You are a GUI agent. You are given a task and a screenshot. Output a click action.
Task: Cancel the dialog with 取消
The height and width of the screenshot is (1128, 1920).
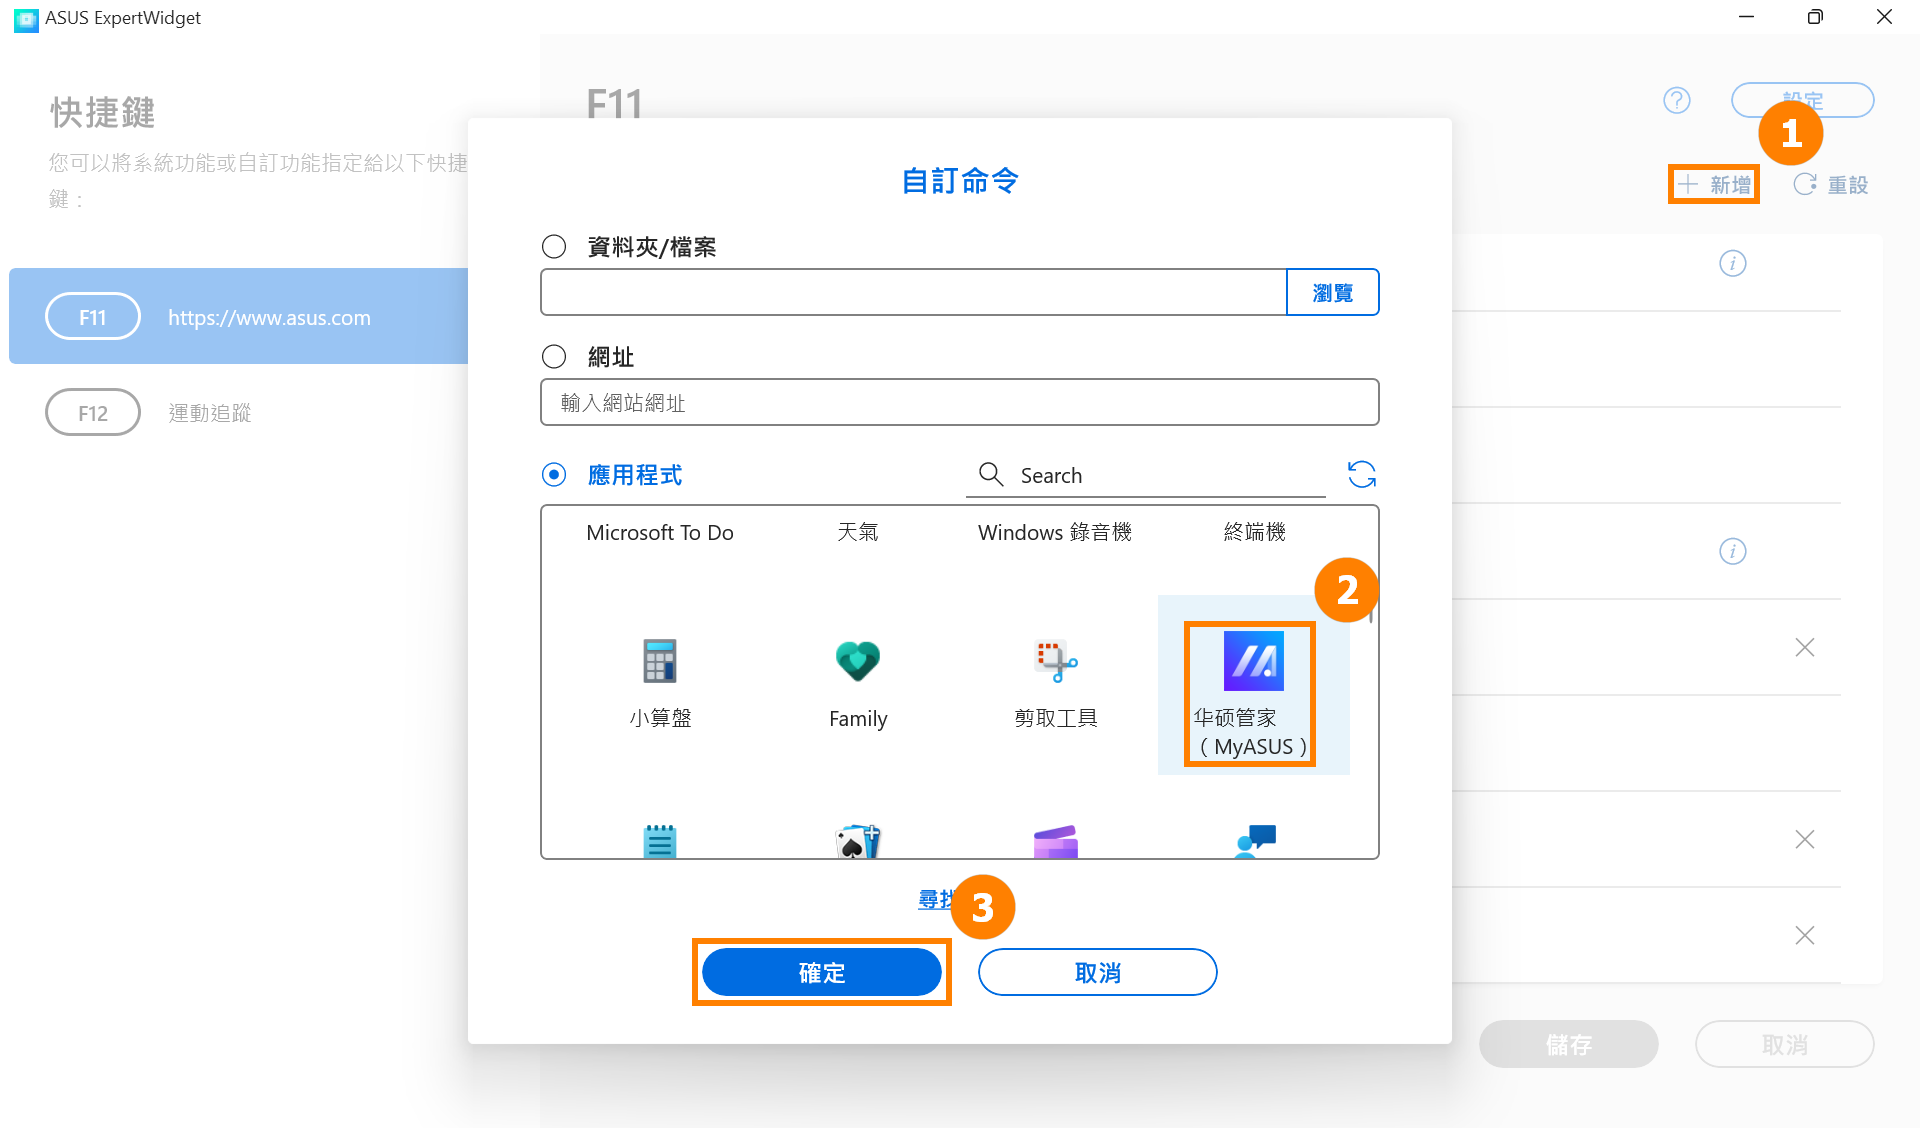coord(1097,972)
